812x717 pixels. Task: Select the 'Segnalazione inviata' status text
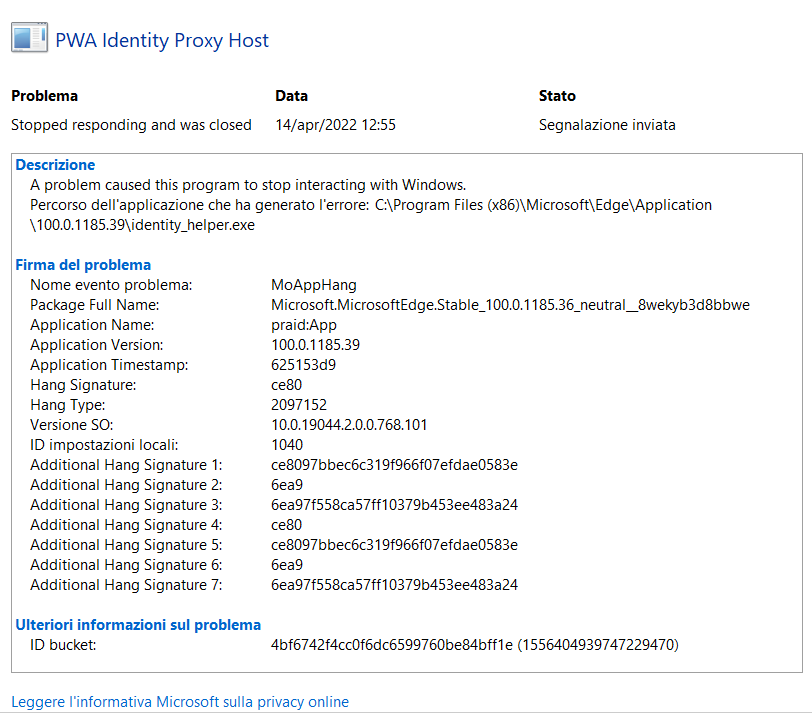coord(607,125)
